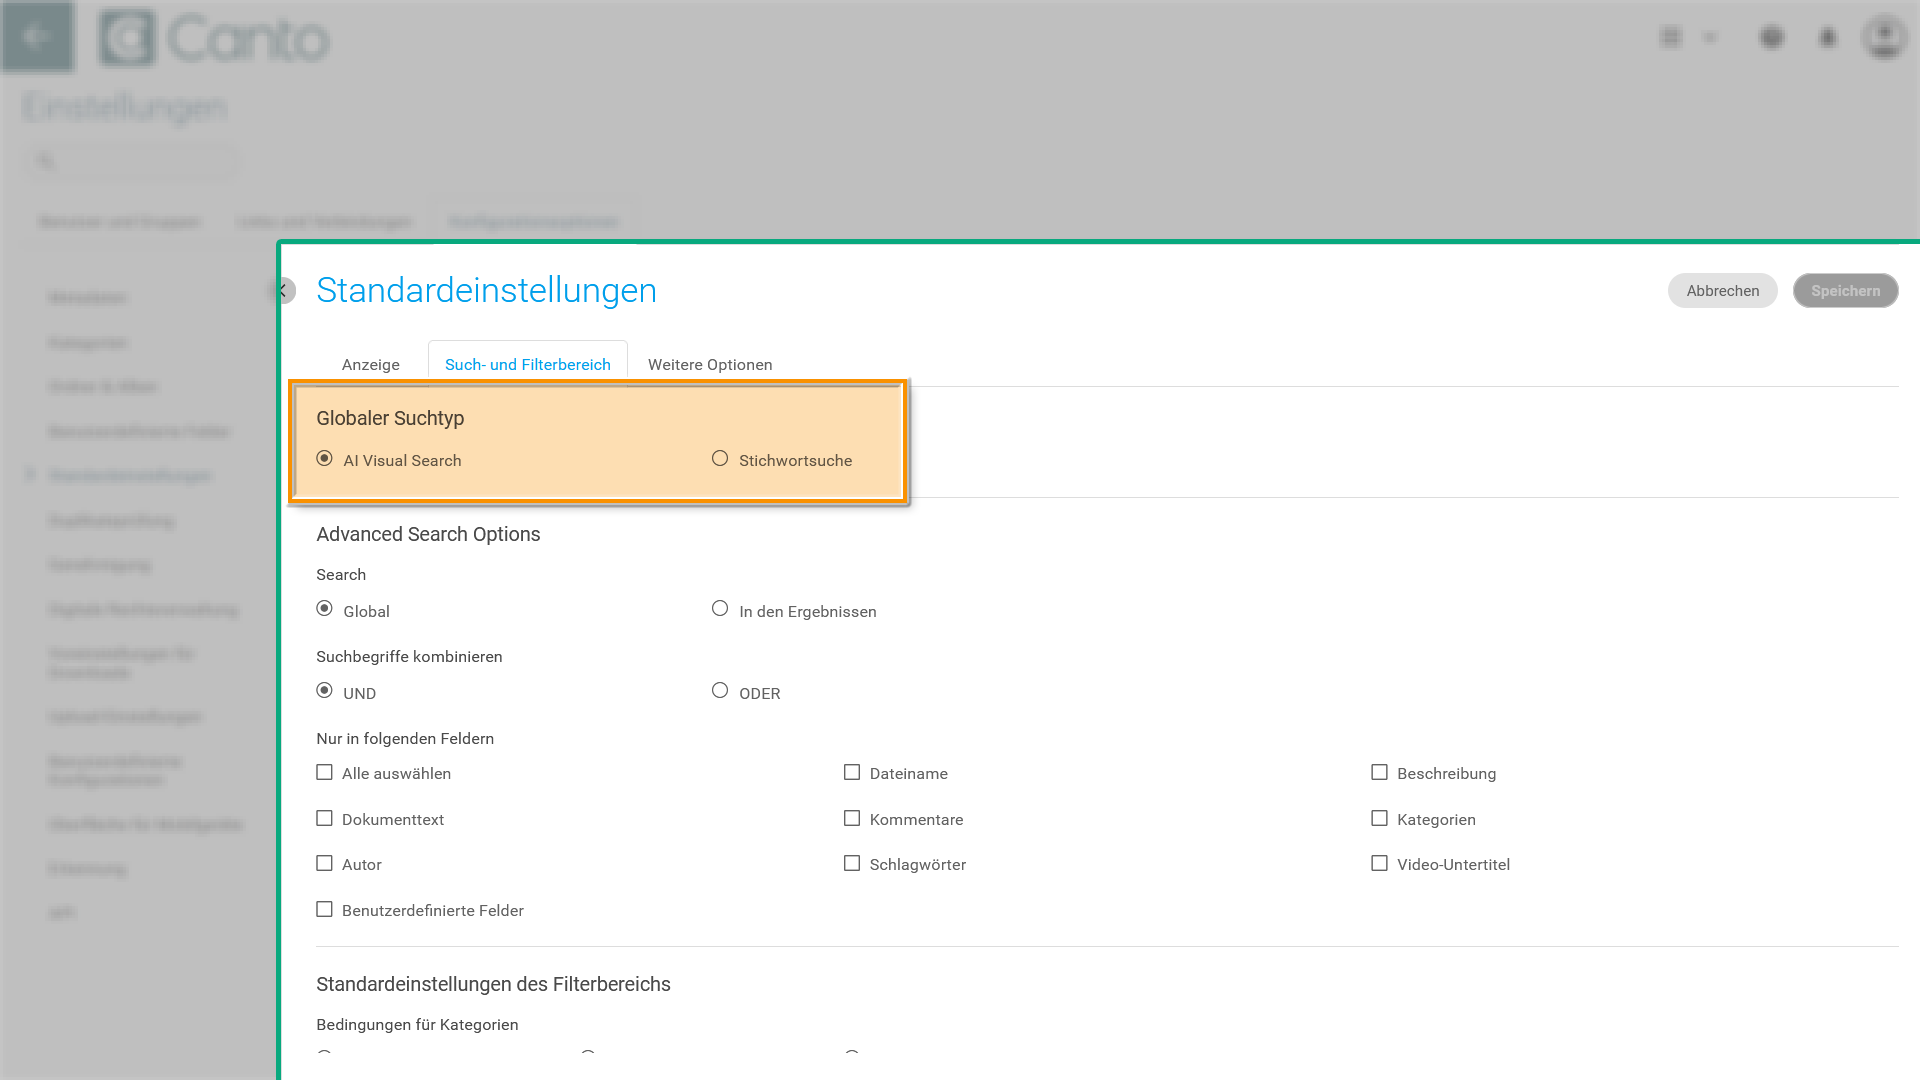This screenshot has width=1920, height=1080.
Task: Click the back arrow in top-left corner
Action: tap(37, 37)
